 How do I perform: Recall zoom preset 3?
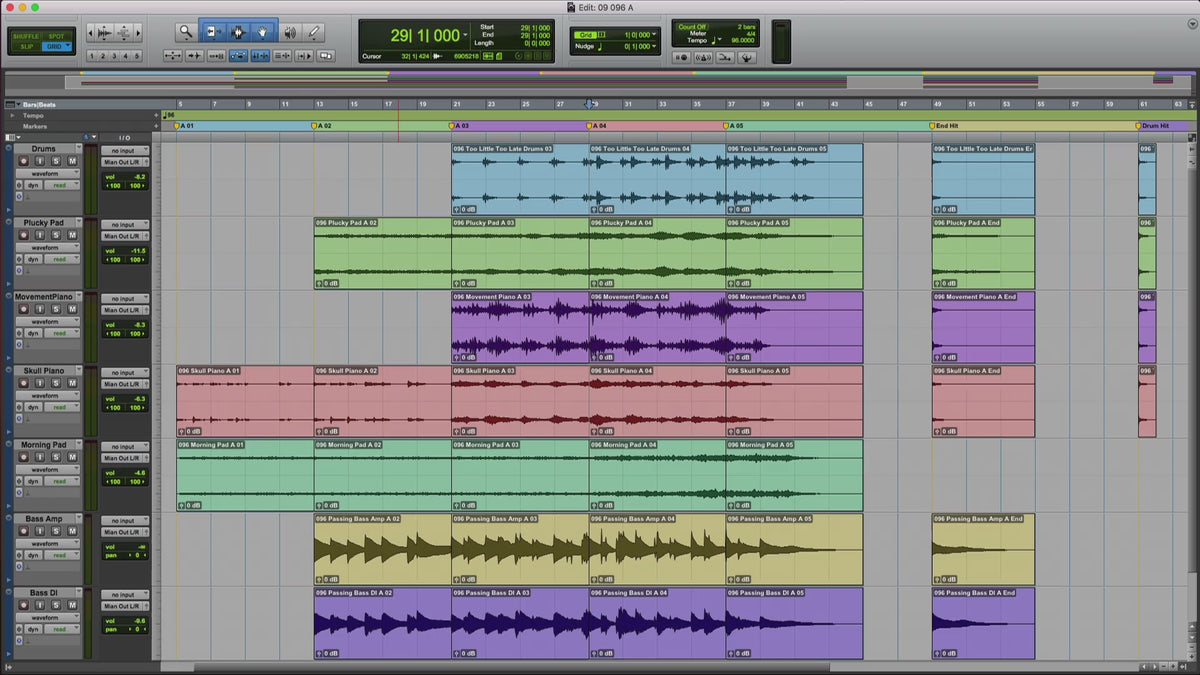pos(113,56)
